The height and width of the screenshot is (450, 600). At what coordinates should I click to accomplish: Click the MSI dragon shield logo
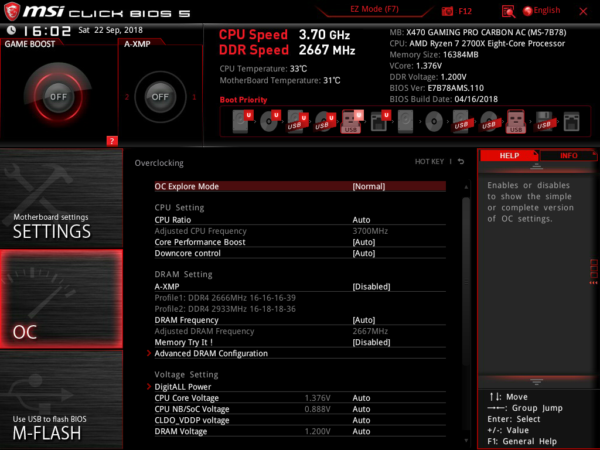[11, 11]
